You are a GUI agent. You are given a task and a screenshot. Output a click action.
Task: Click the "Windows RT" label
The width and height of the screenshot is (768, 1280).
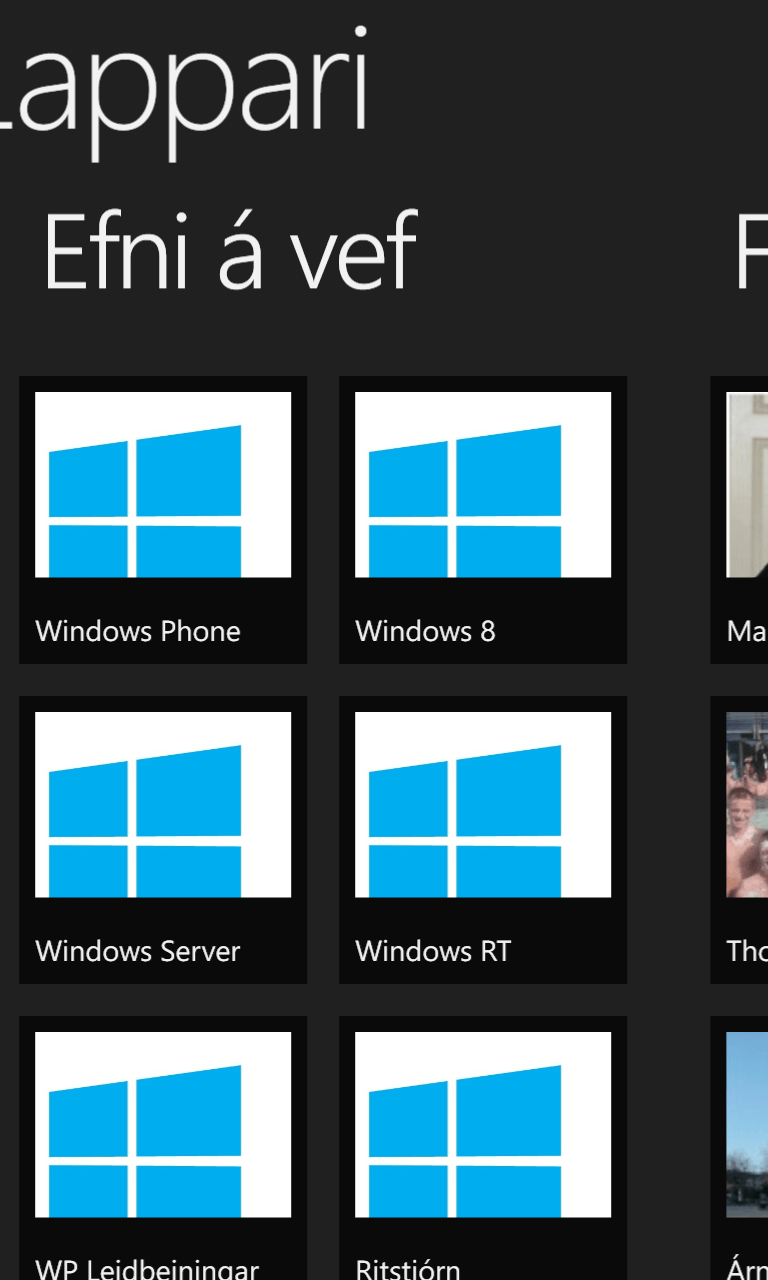click(433, 951)
